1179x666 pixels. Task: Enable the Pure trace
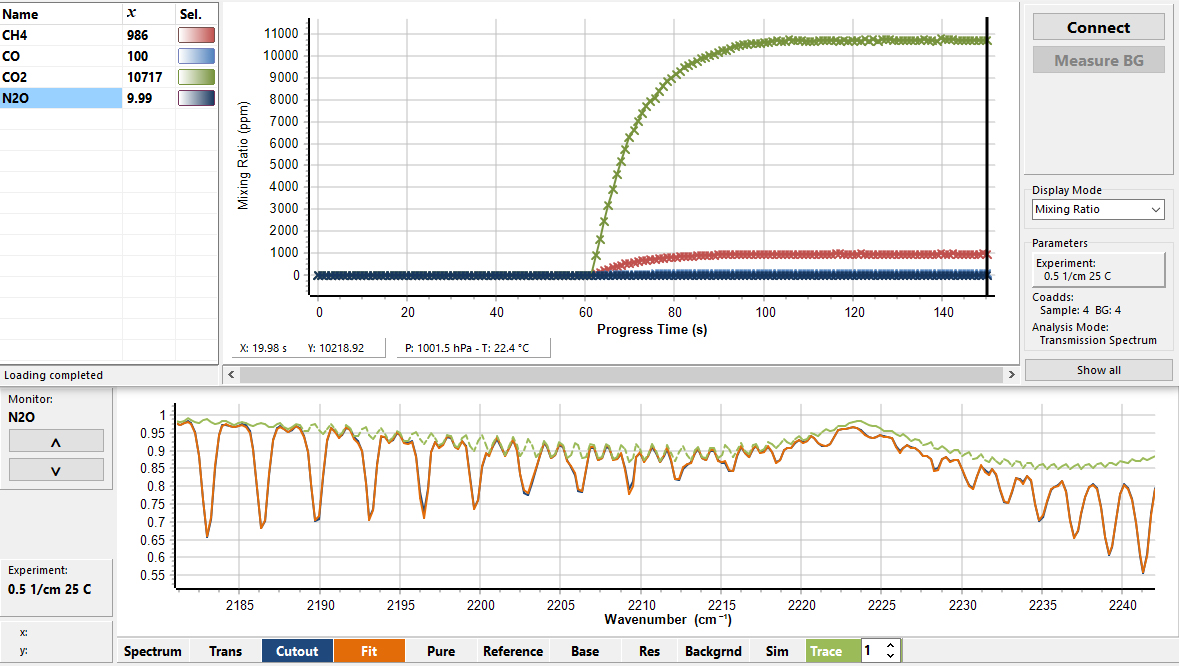(441, 651)
